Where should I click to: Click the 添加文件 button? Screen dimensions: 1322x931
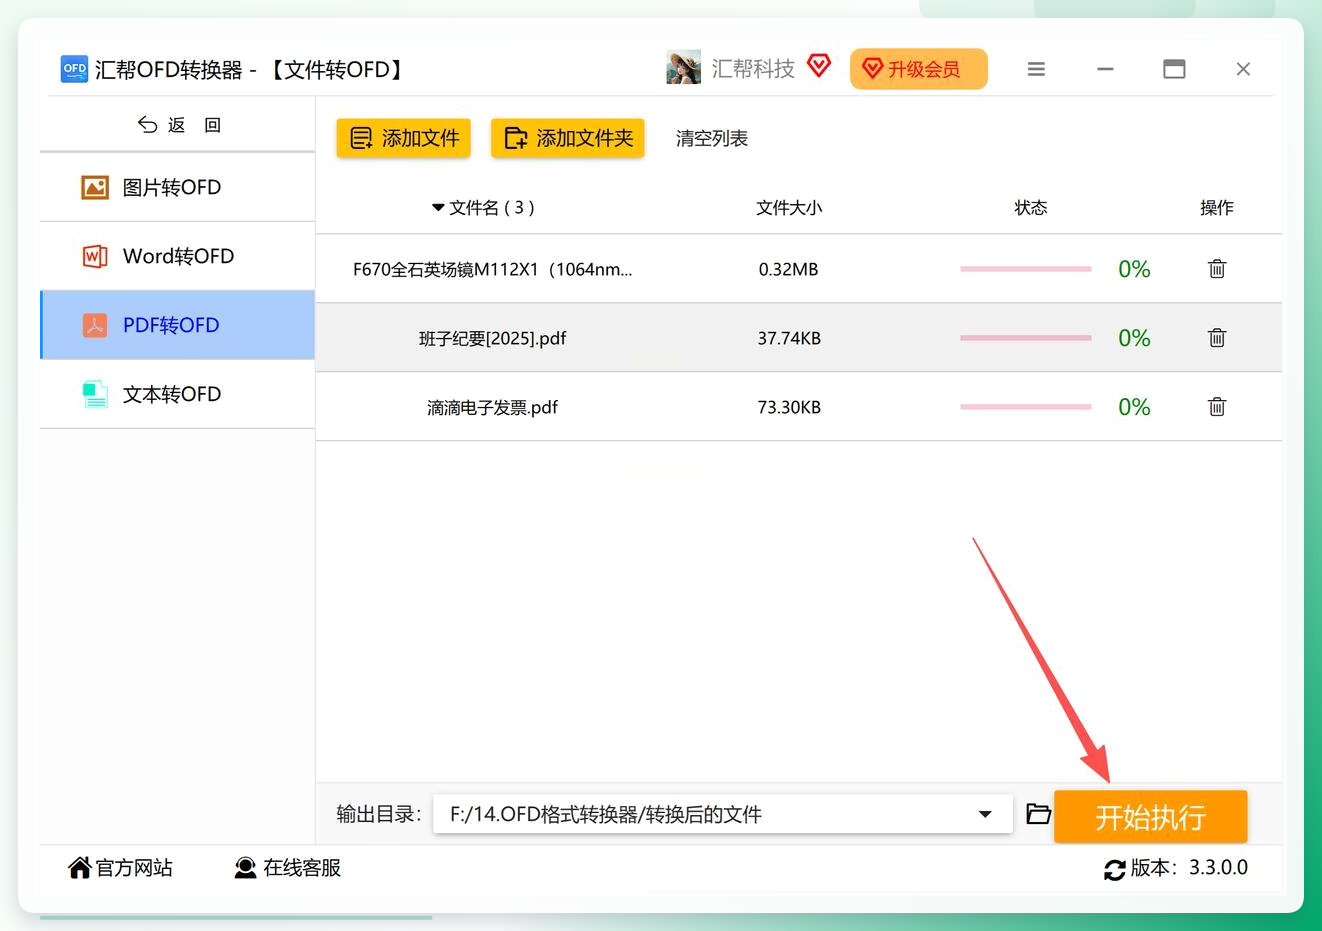pos(404,138)
